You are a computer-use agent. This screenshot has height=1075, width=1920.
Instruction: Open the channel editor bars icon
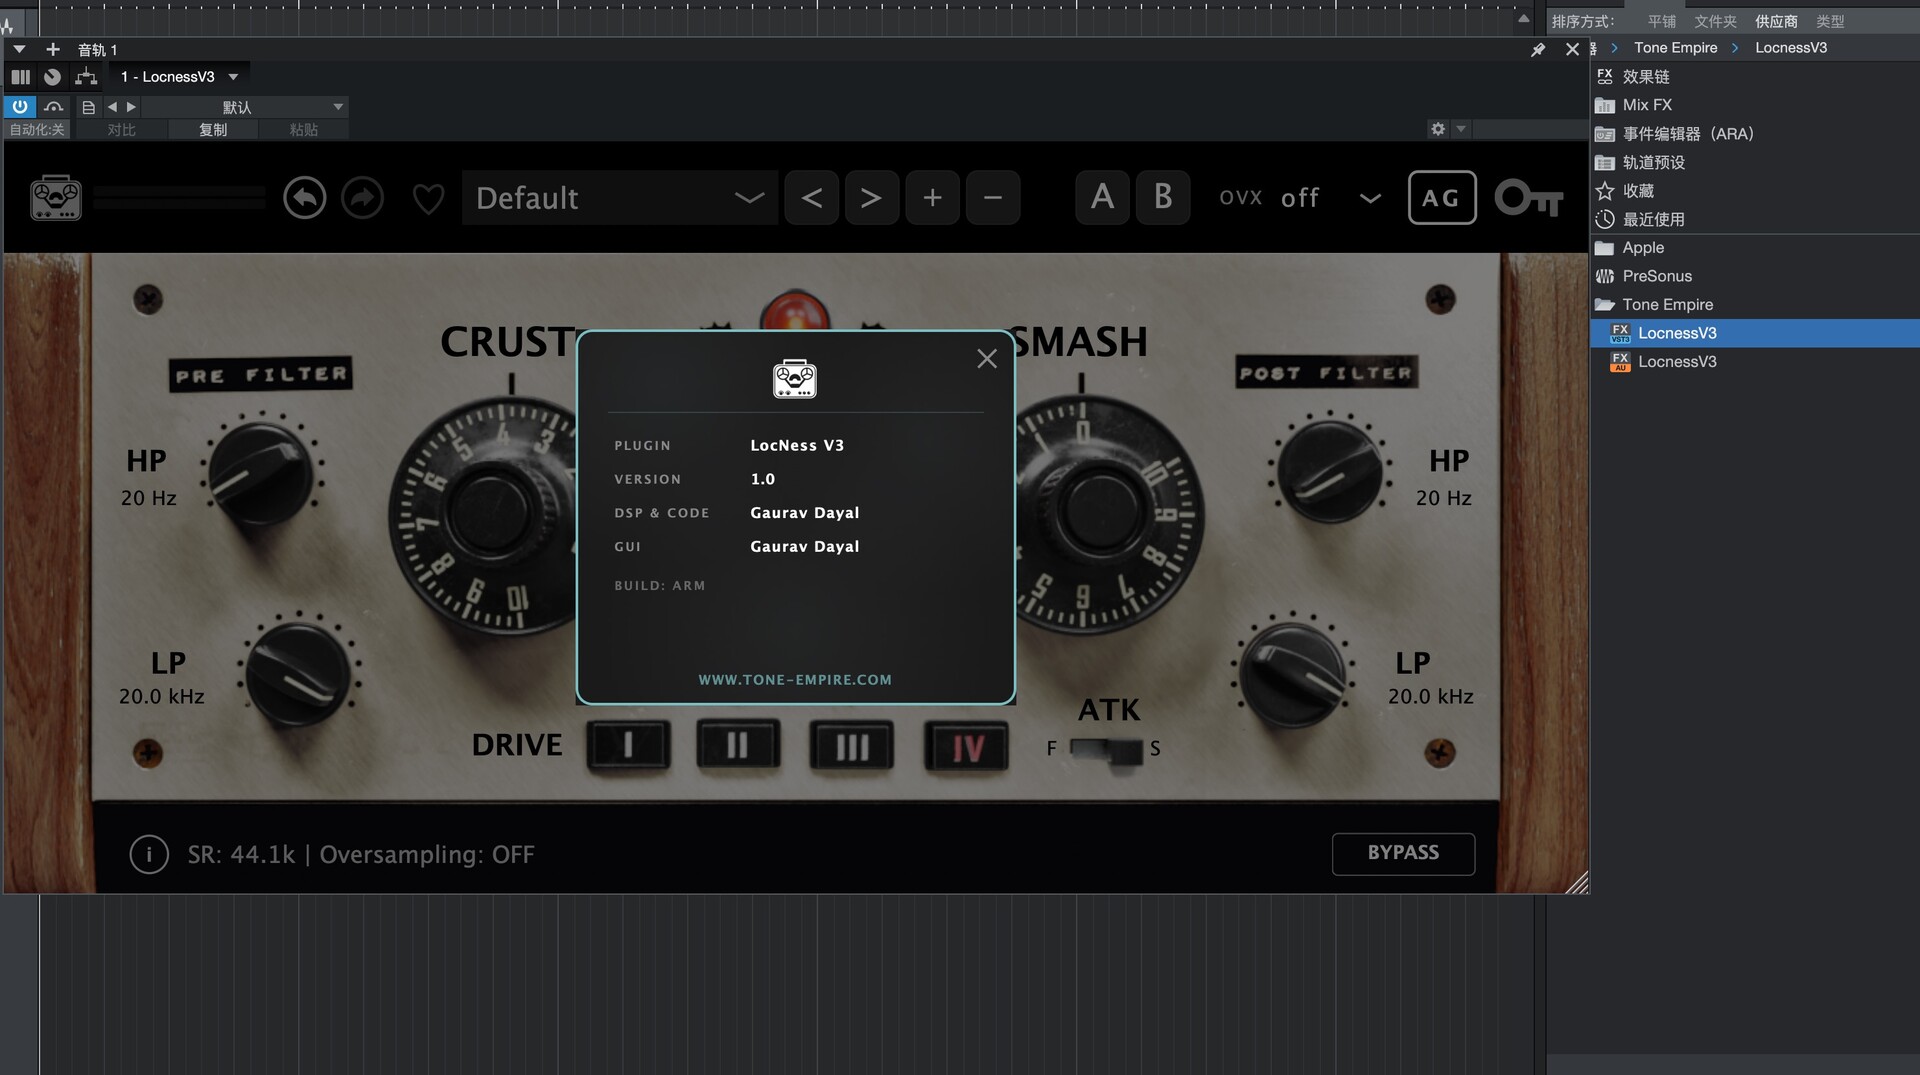pyautogui.click(x=20, y=77)
